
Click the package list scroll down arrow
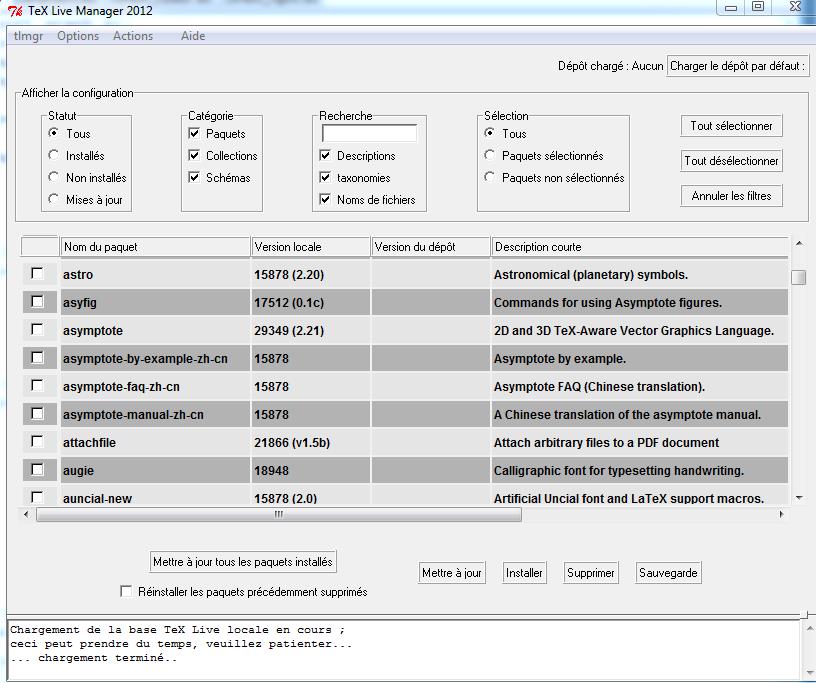coord(799,498)
